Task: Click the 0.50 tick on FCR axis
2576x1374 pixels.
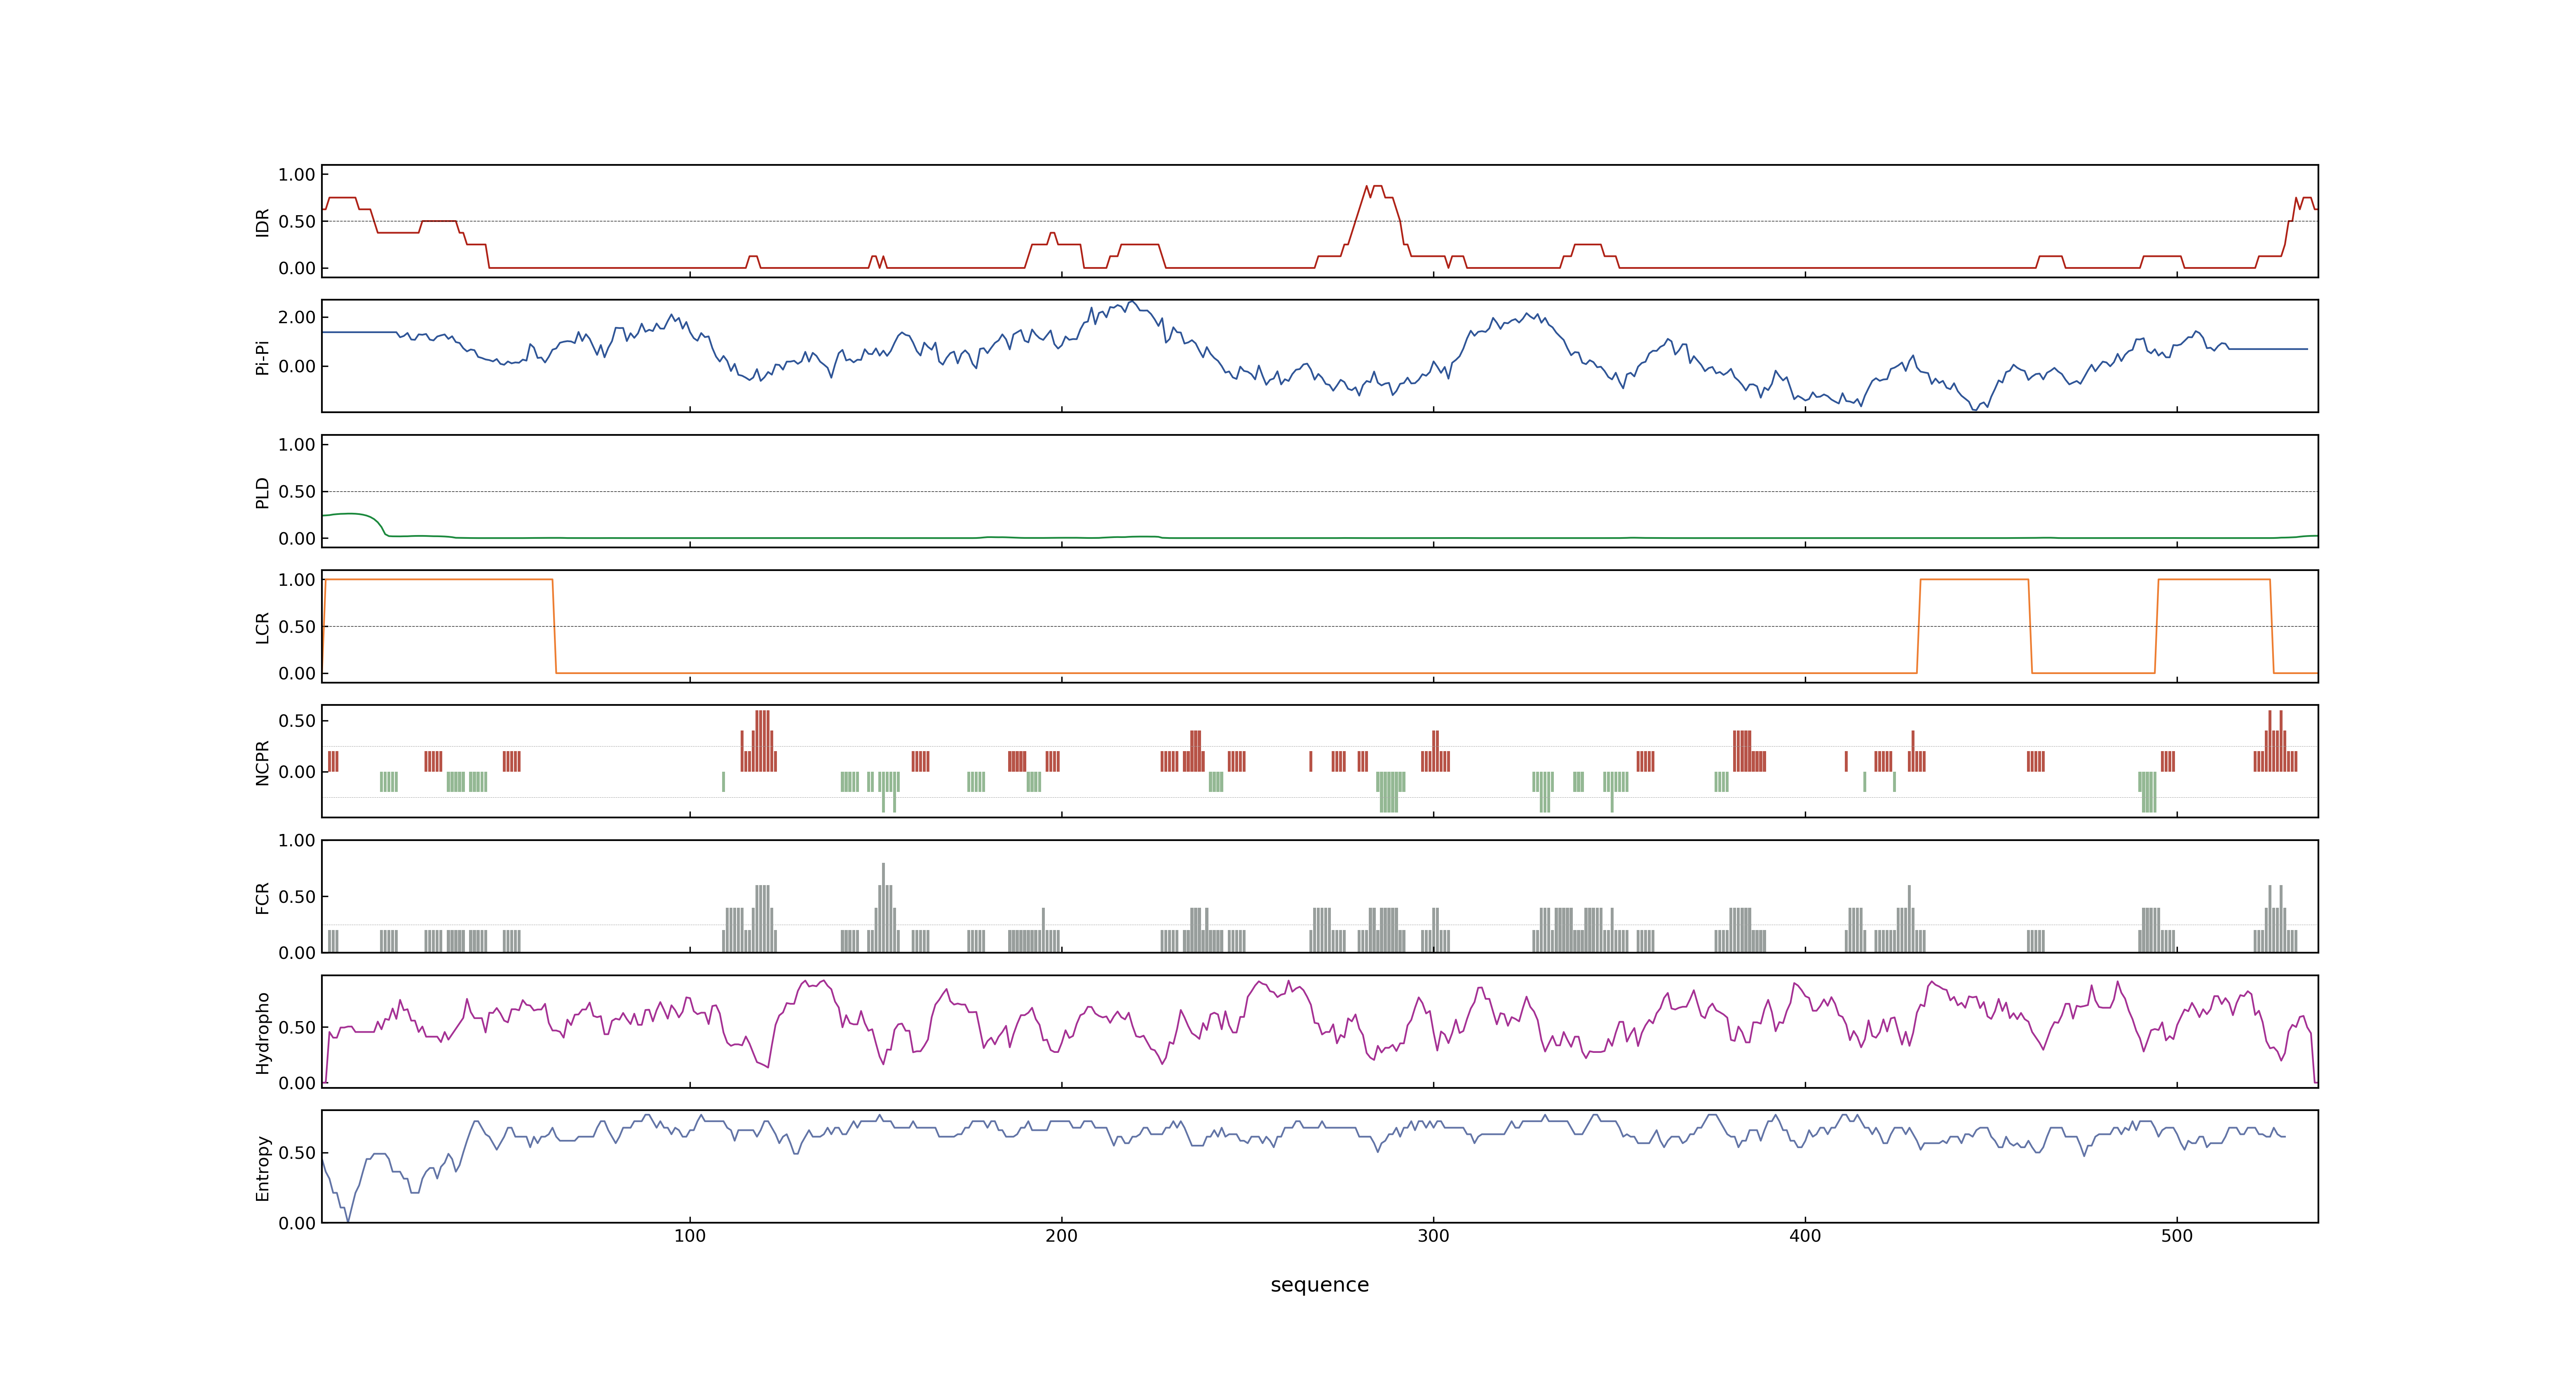Action: pos(297,897)
